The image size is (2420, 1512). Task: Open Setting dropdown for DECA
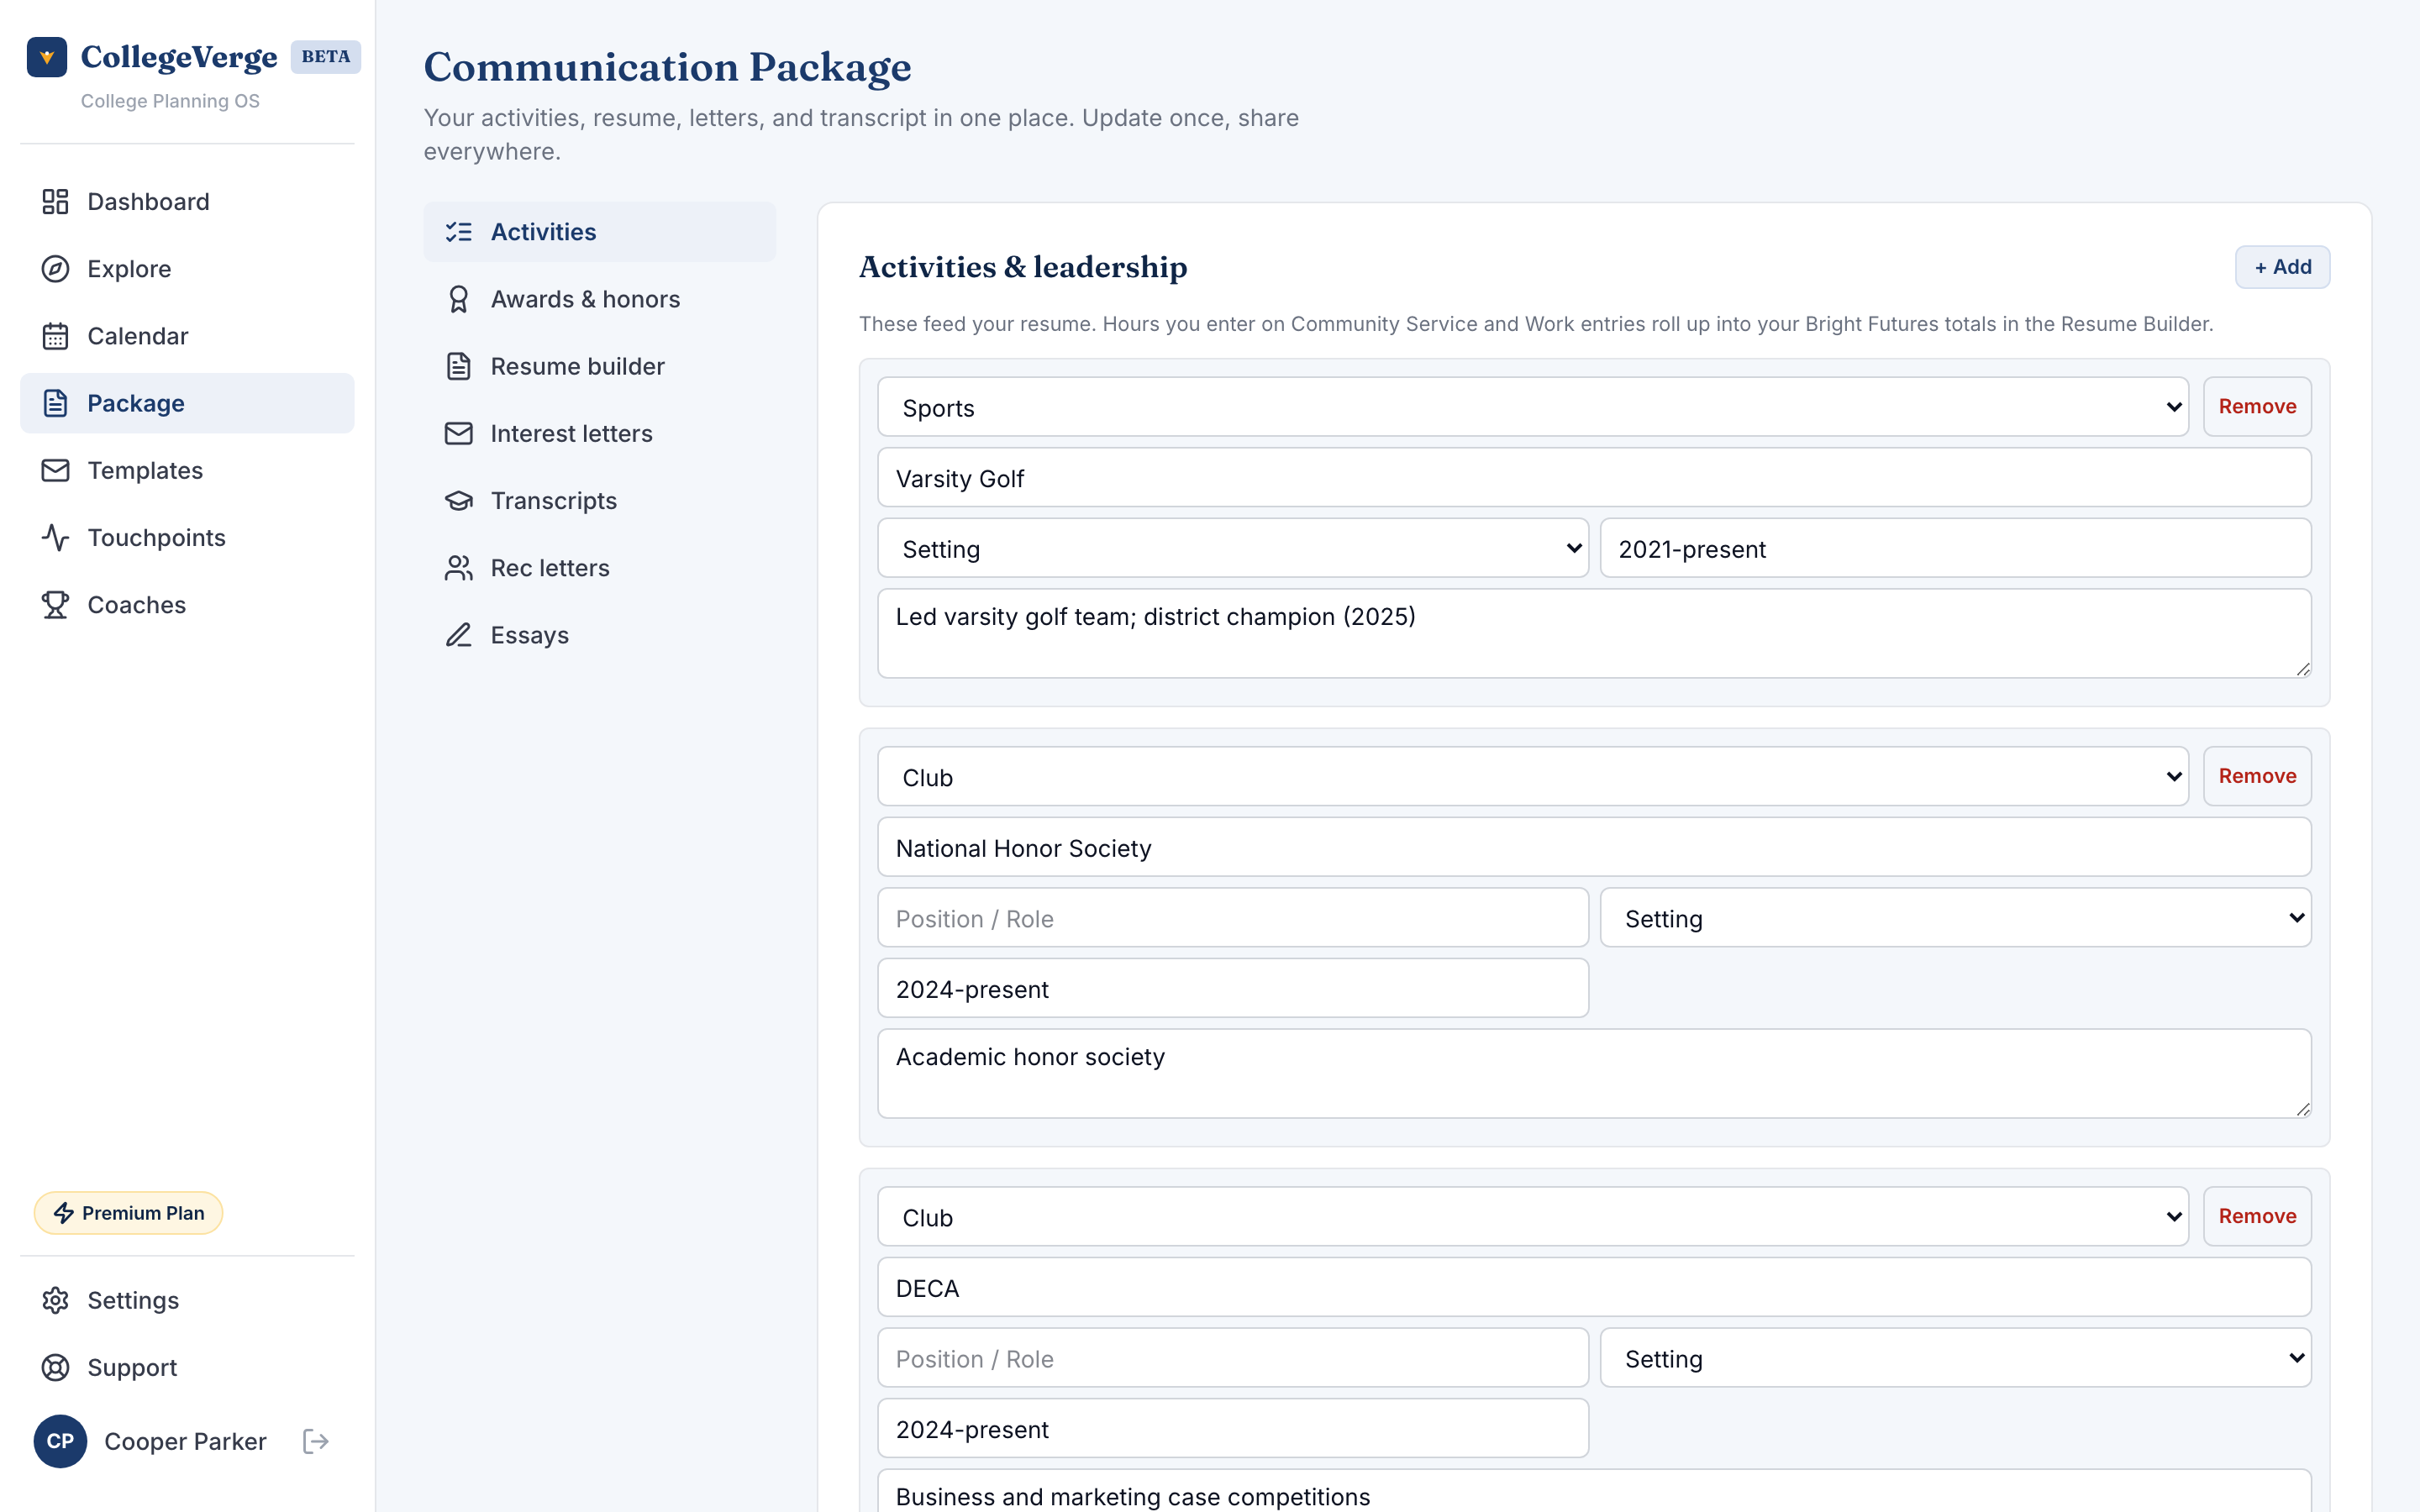tap(1955, 1358)
